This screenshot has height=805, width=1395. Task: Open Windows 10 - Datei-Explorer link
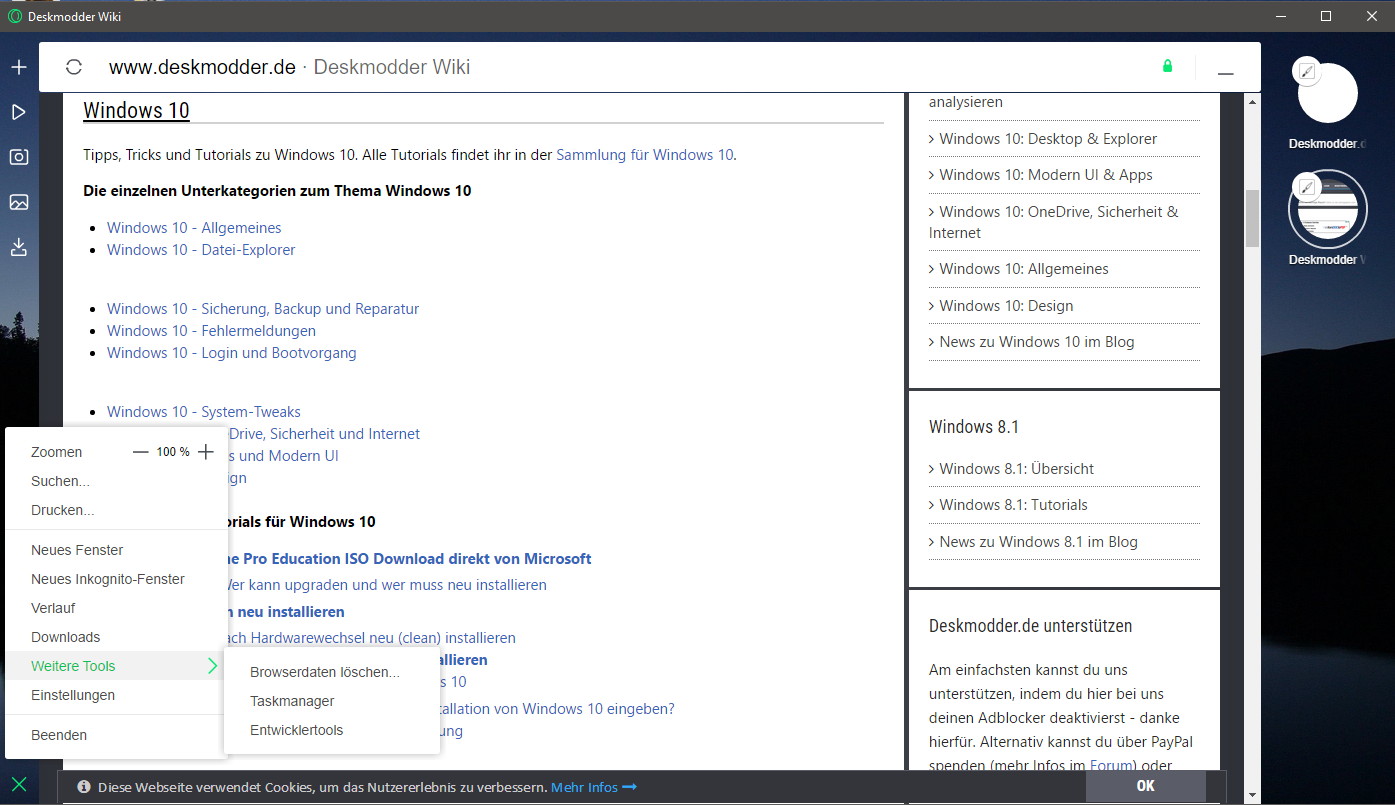pyautogui.click(x=201, y=250)
